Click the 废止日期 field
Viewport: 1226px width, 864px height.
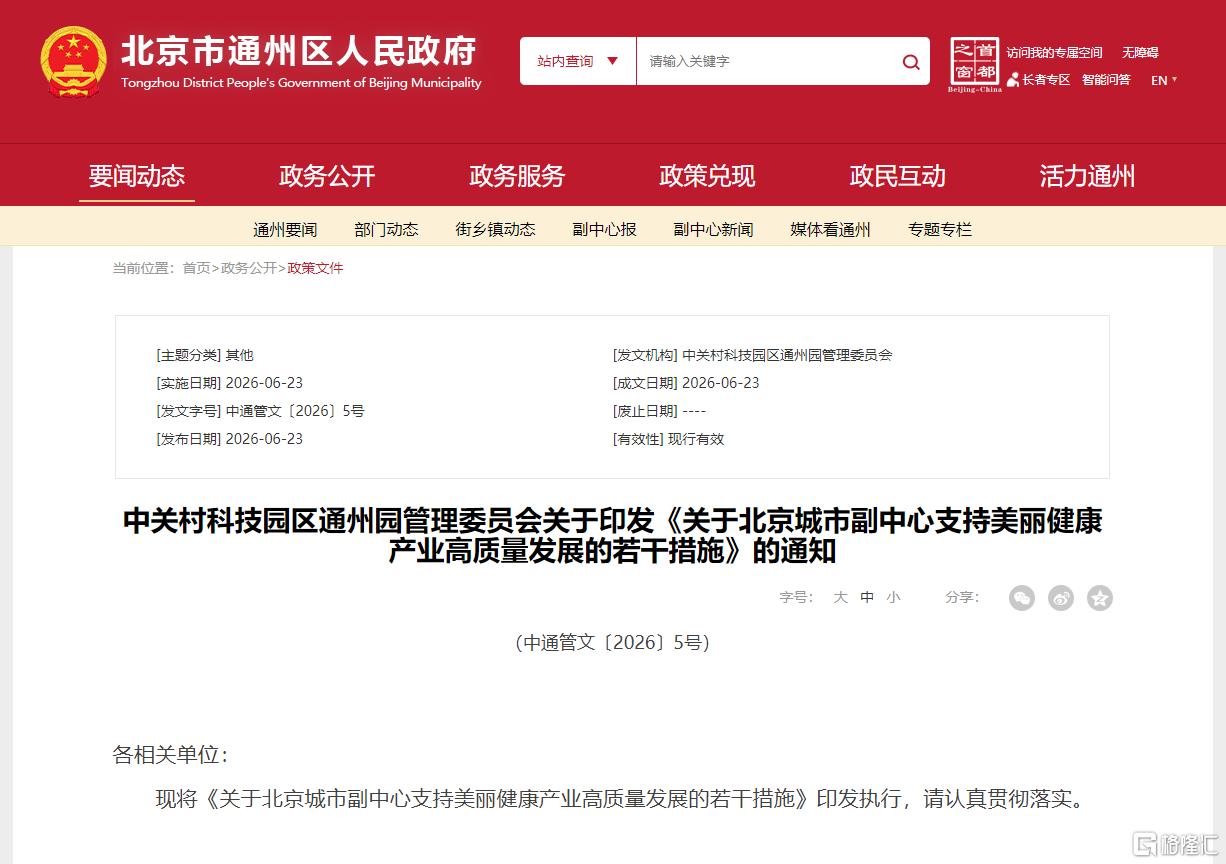pyautogui.click(x=659, y=411)
